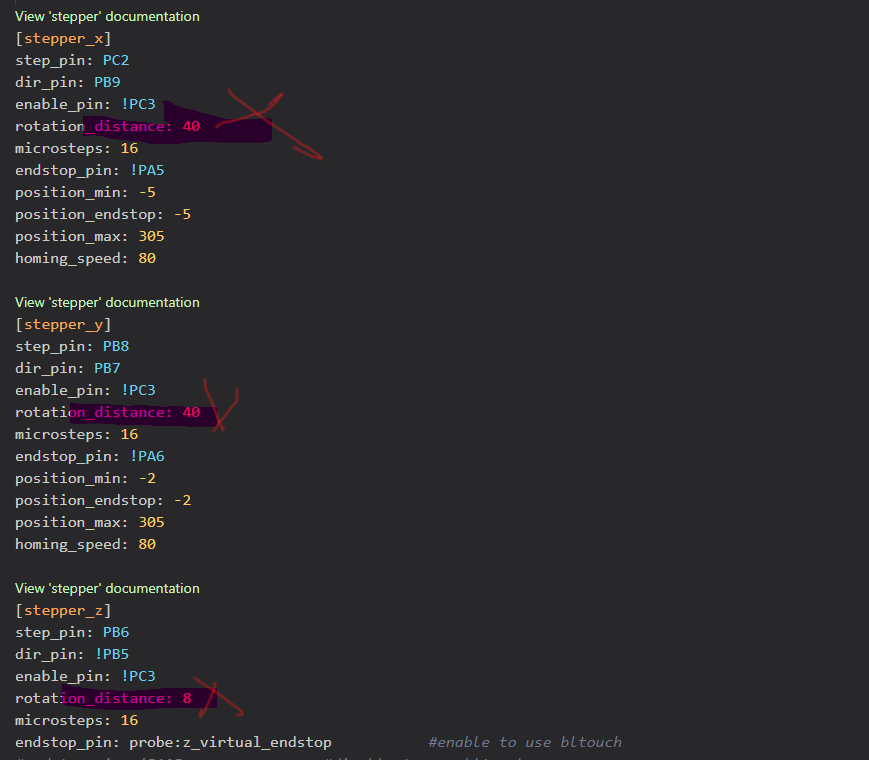The height and width of the screenshot is (760, 869).
Task: Open stepper documentation link above stepper_z
Action: [x=107, y=589]
